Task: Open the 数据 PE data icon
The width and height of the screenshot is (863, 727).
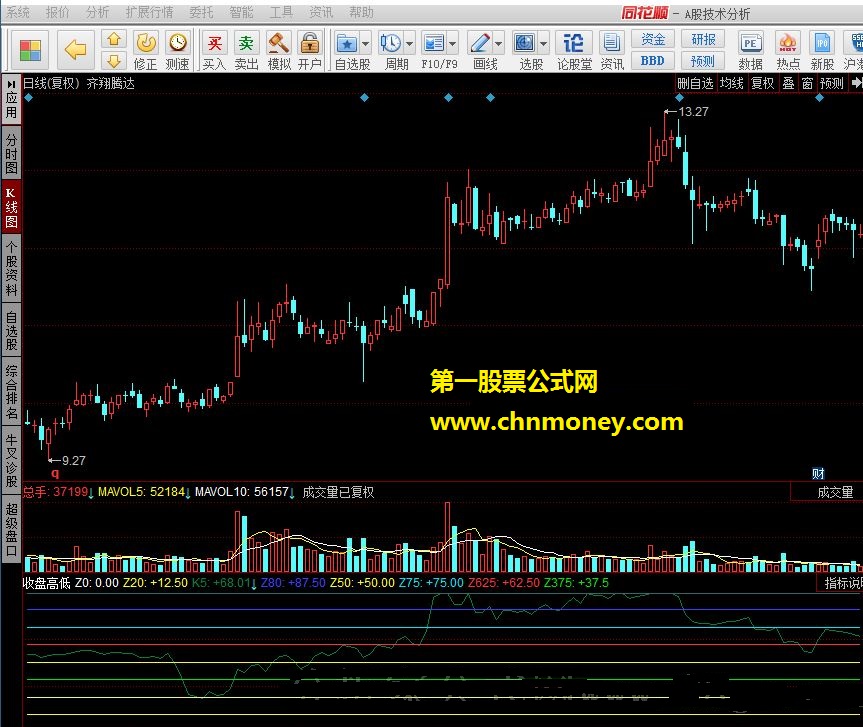Action: (750, 51)
